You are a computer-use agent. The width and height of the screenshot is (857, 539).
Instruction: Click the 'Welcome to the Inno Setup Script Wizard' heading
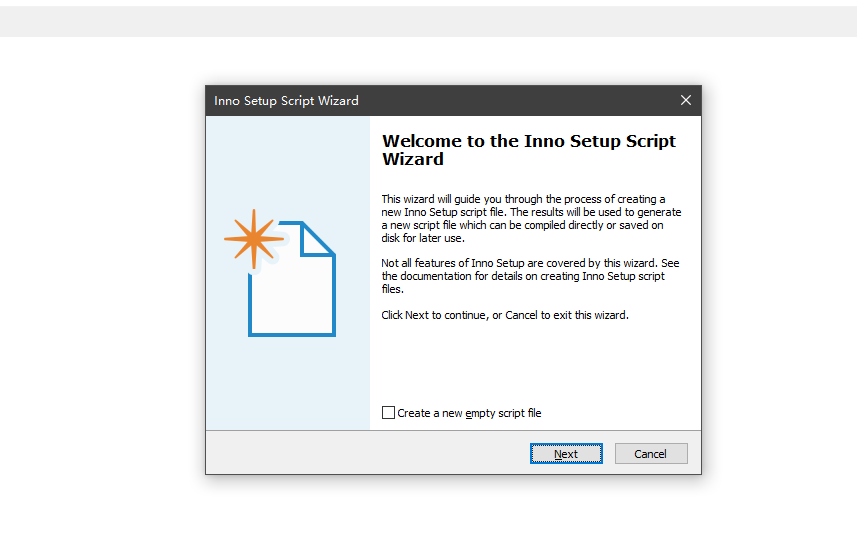click(529, 150)
